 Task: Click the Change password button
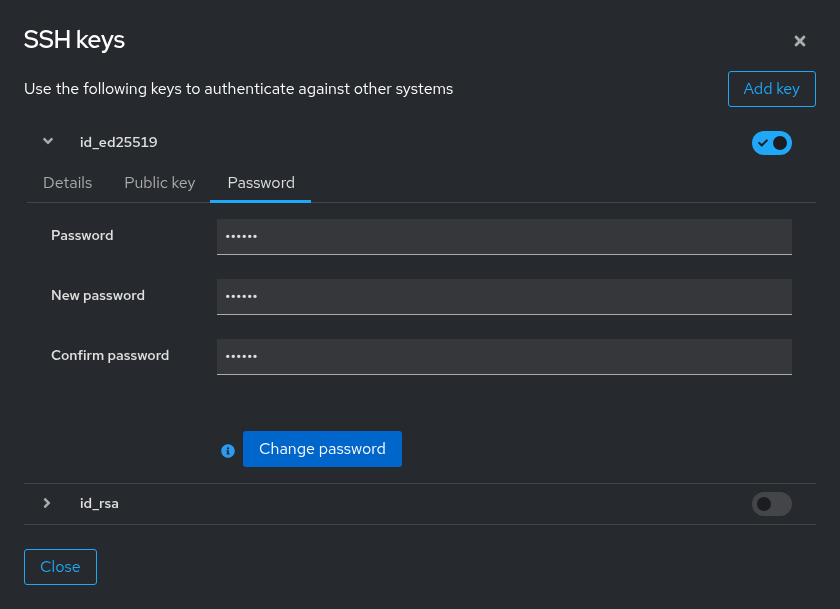pos(322,449)
